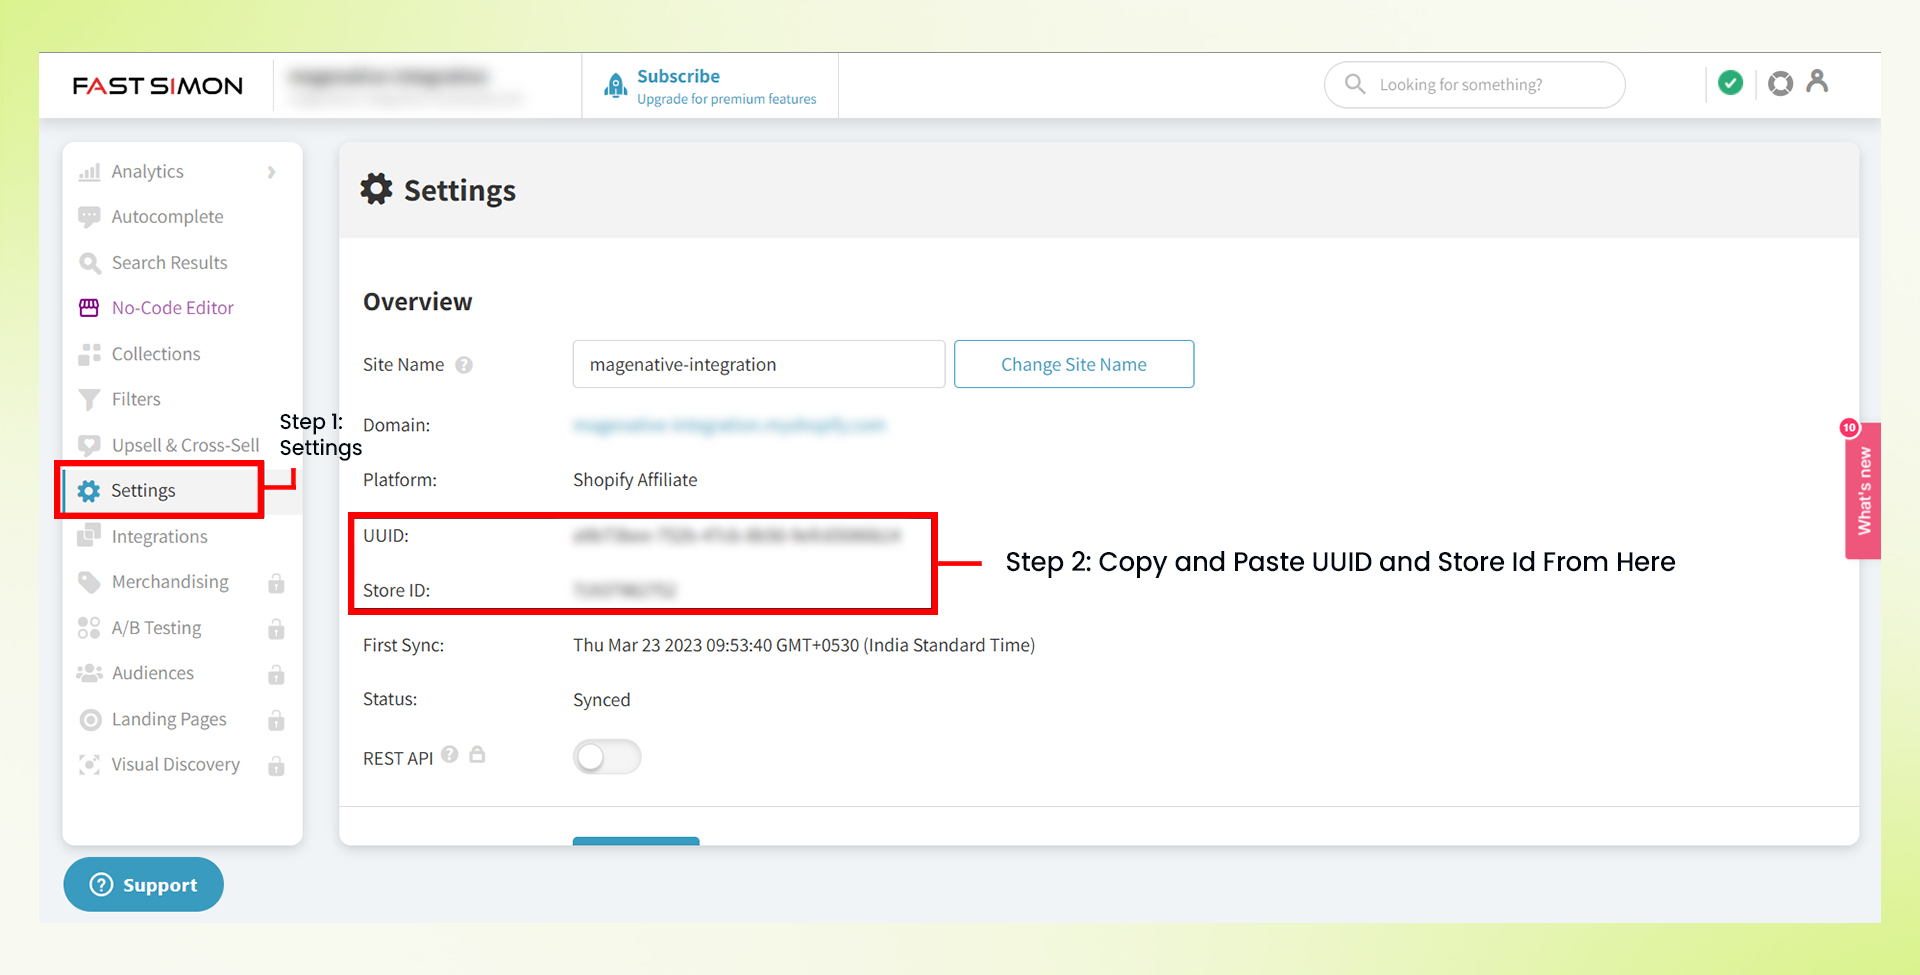Enable the REST API toggle switch

607,757
